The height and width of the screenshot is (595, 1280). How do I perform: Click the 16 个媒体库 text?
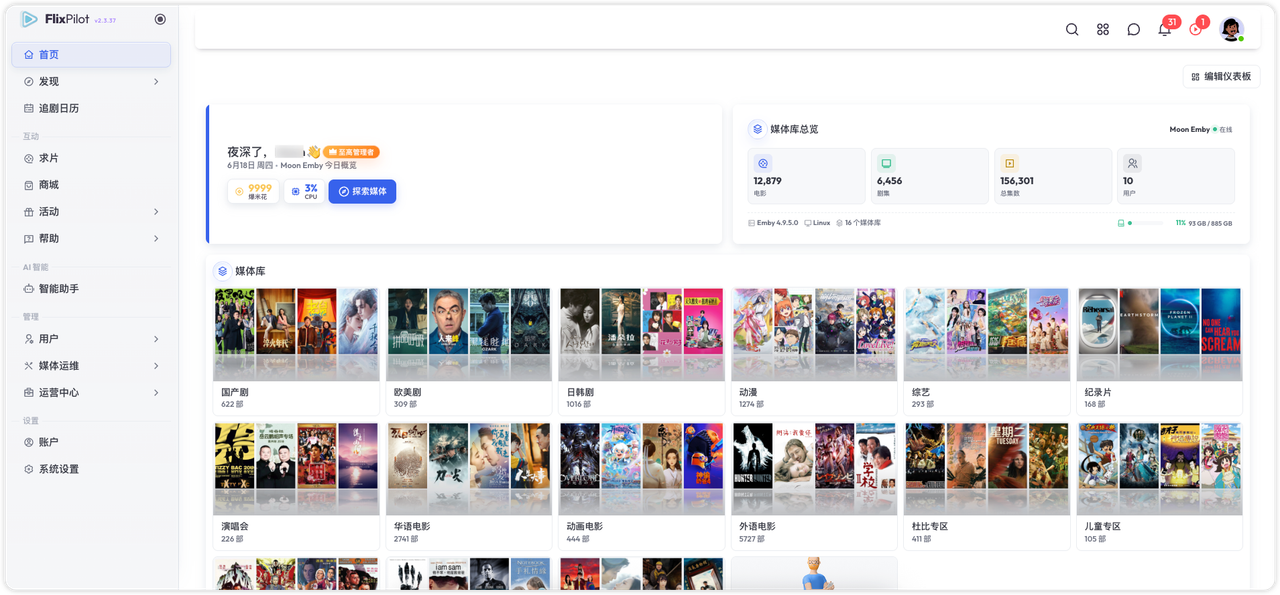point(863,223)
